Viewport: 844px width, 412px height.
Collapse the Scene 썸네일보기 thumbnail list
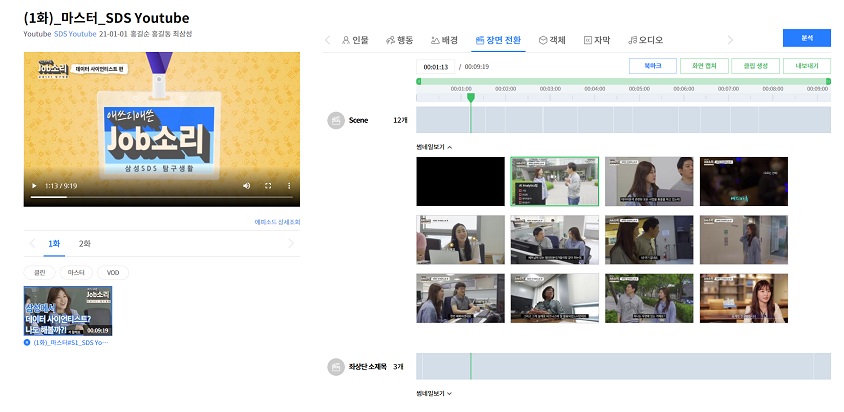tap(434, 147)
